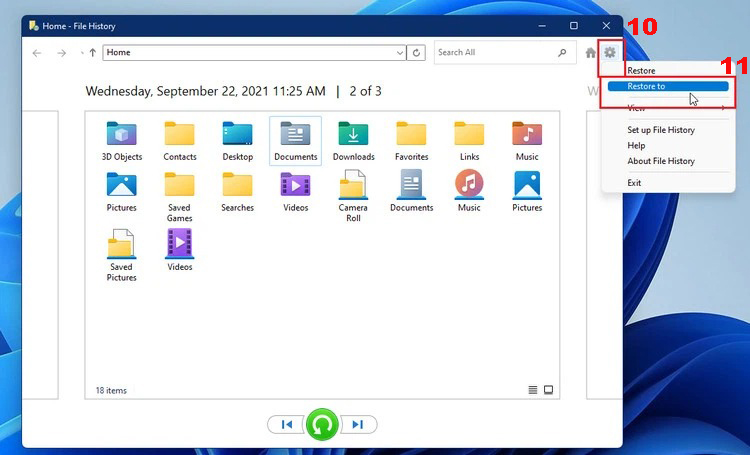
Task: Minimize the File History window
Action: click(x=542, y=26)
